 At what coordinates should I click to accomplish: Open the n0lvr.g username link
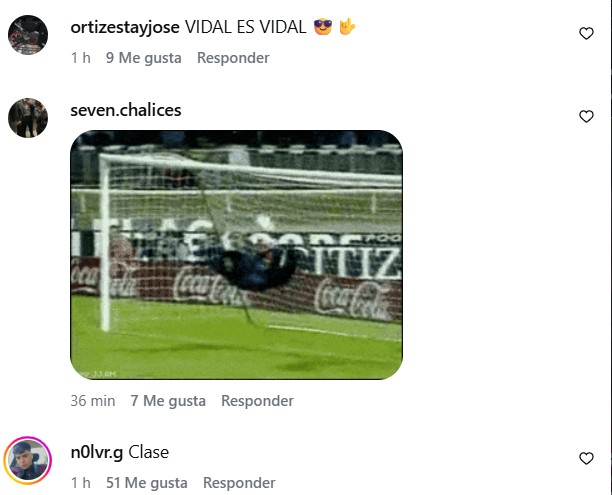click(x=97, y=452)
